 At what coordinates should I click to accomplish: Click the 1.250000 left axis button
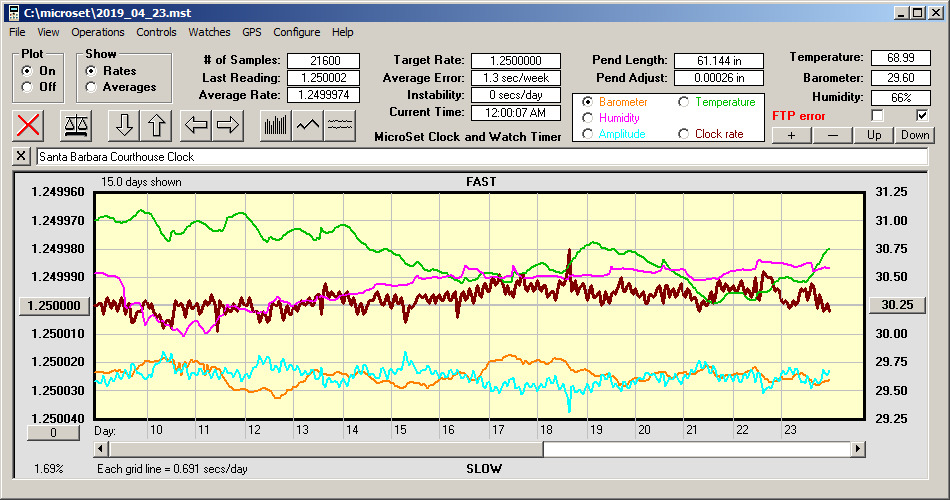pos(55,305)
